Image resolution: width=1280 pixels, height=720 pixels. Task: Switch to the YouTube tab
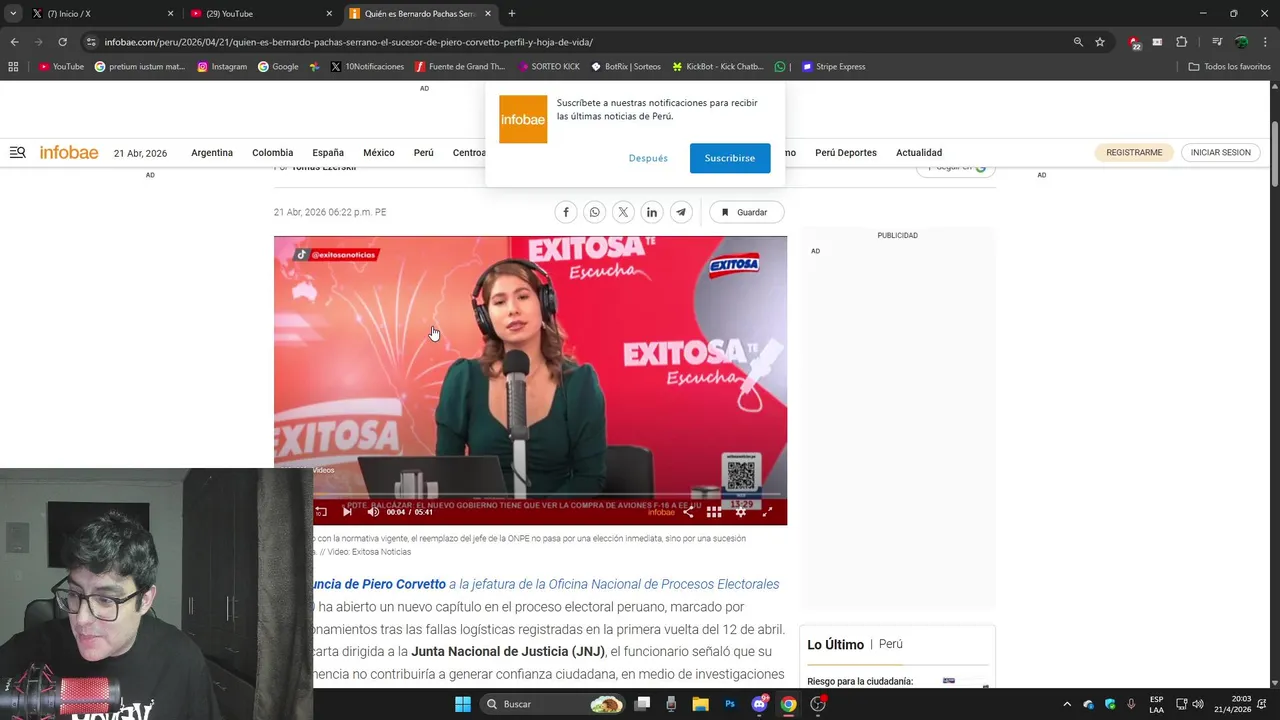(x=261, y=13)
